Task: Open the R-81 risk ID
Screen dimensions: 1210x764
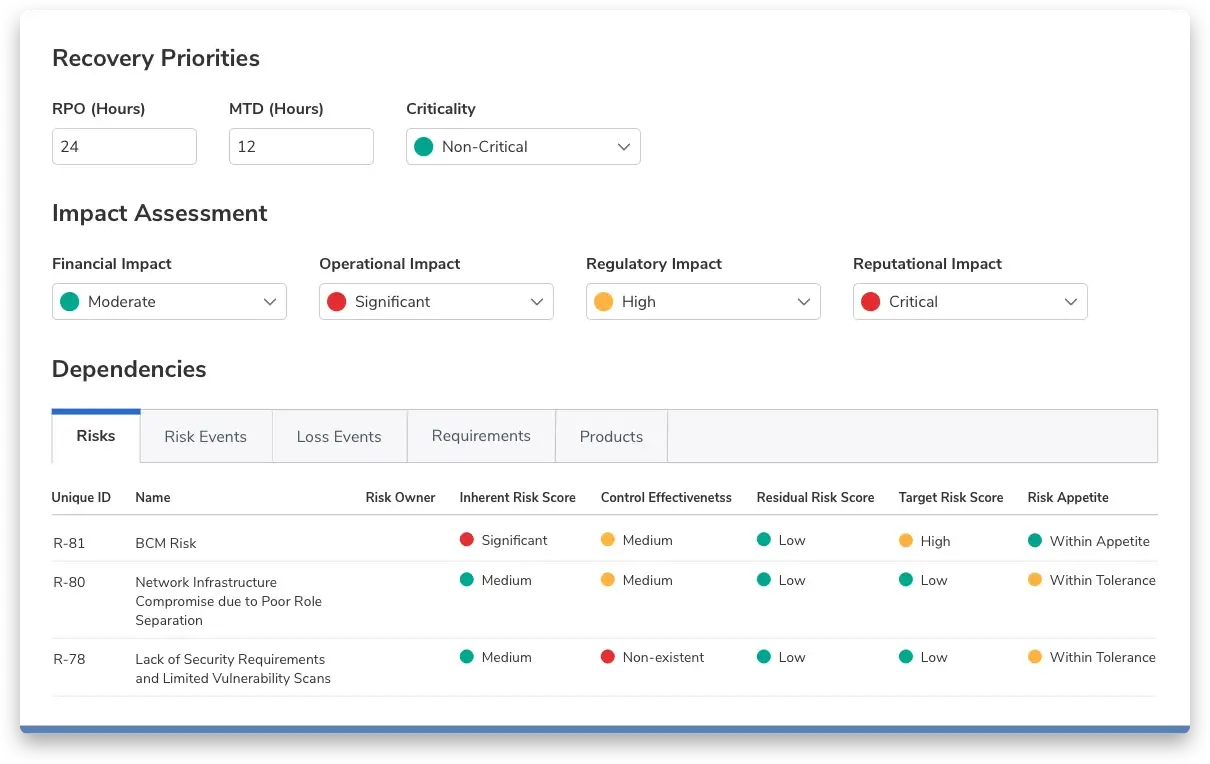Action: coord(69,544)
